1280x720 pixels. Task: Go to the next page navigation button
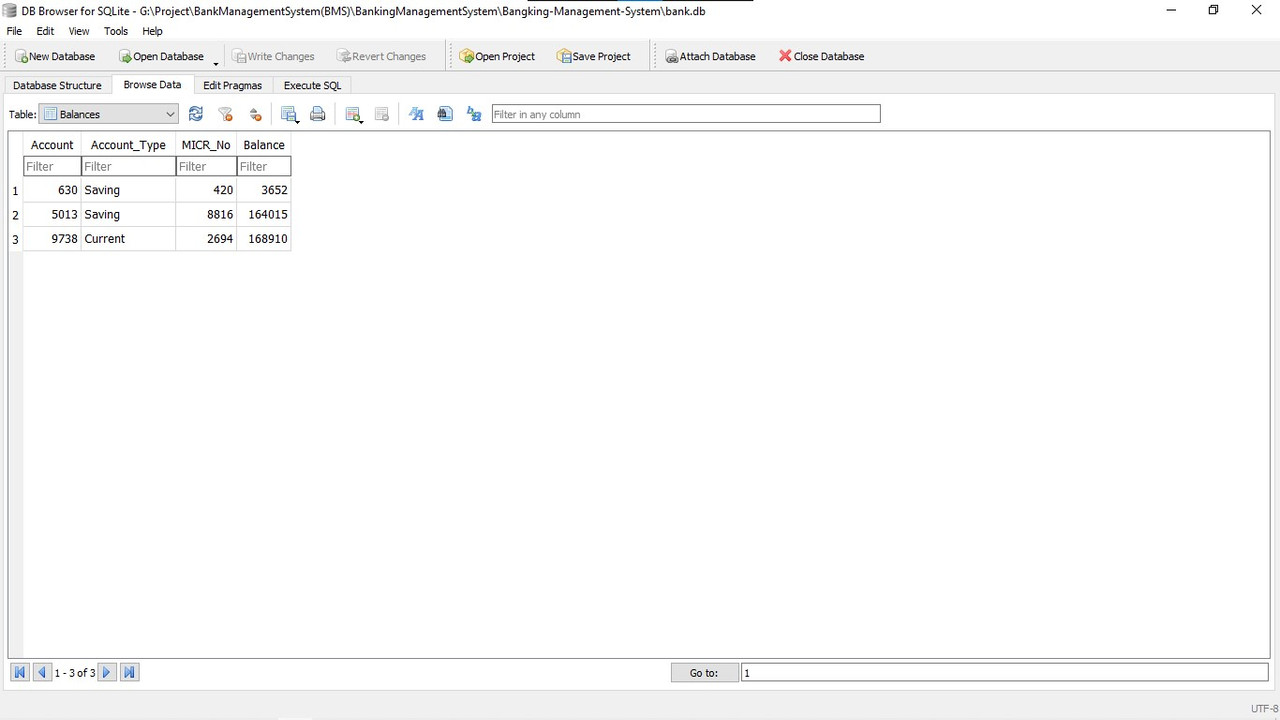pos(107,673)
